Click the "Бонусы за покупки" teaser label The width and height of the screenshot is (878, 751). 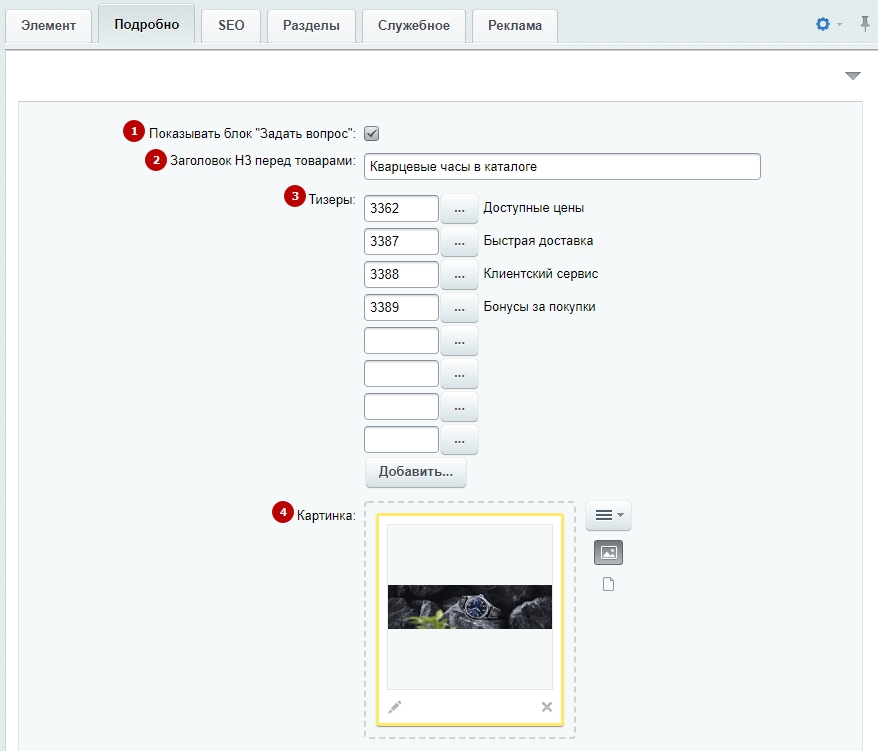[x=539, y=307]
